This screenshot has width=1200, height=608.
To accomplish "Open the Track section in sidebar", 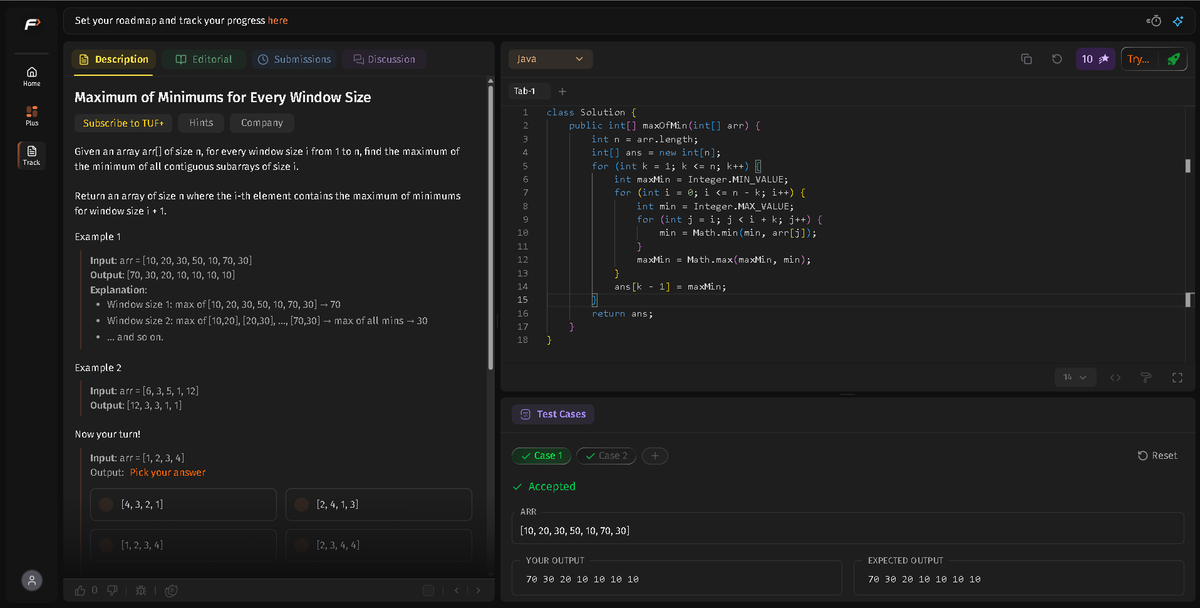I will [31, 154].
